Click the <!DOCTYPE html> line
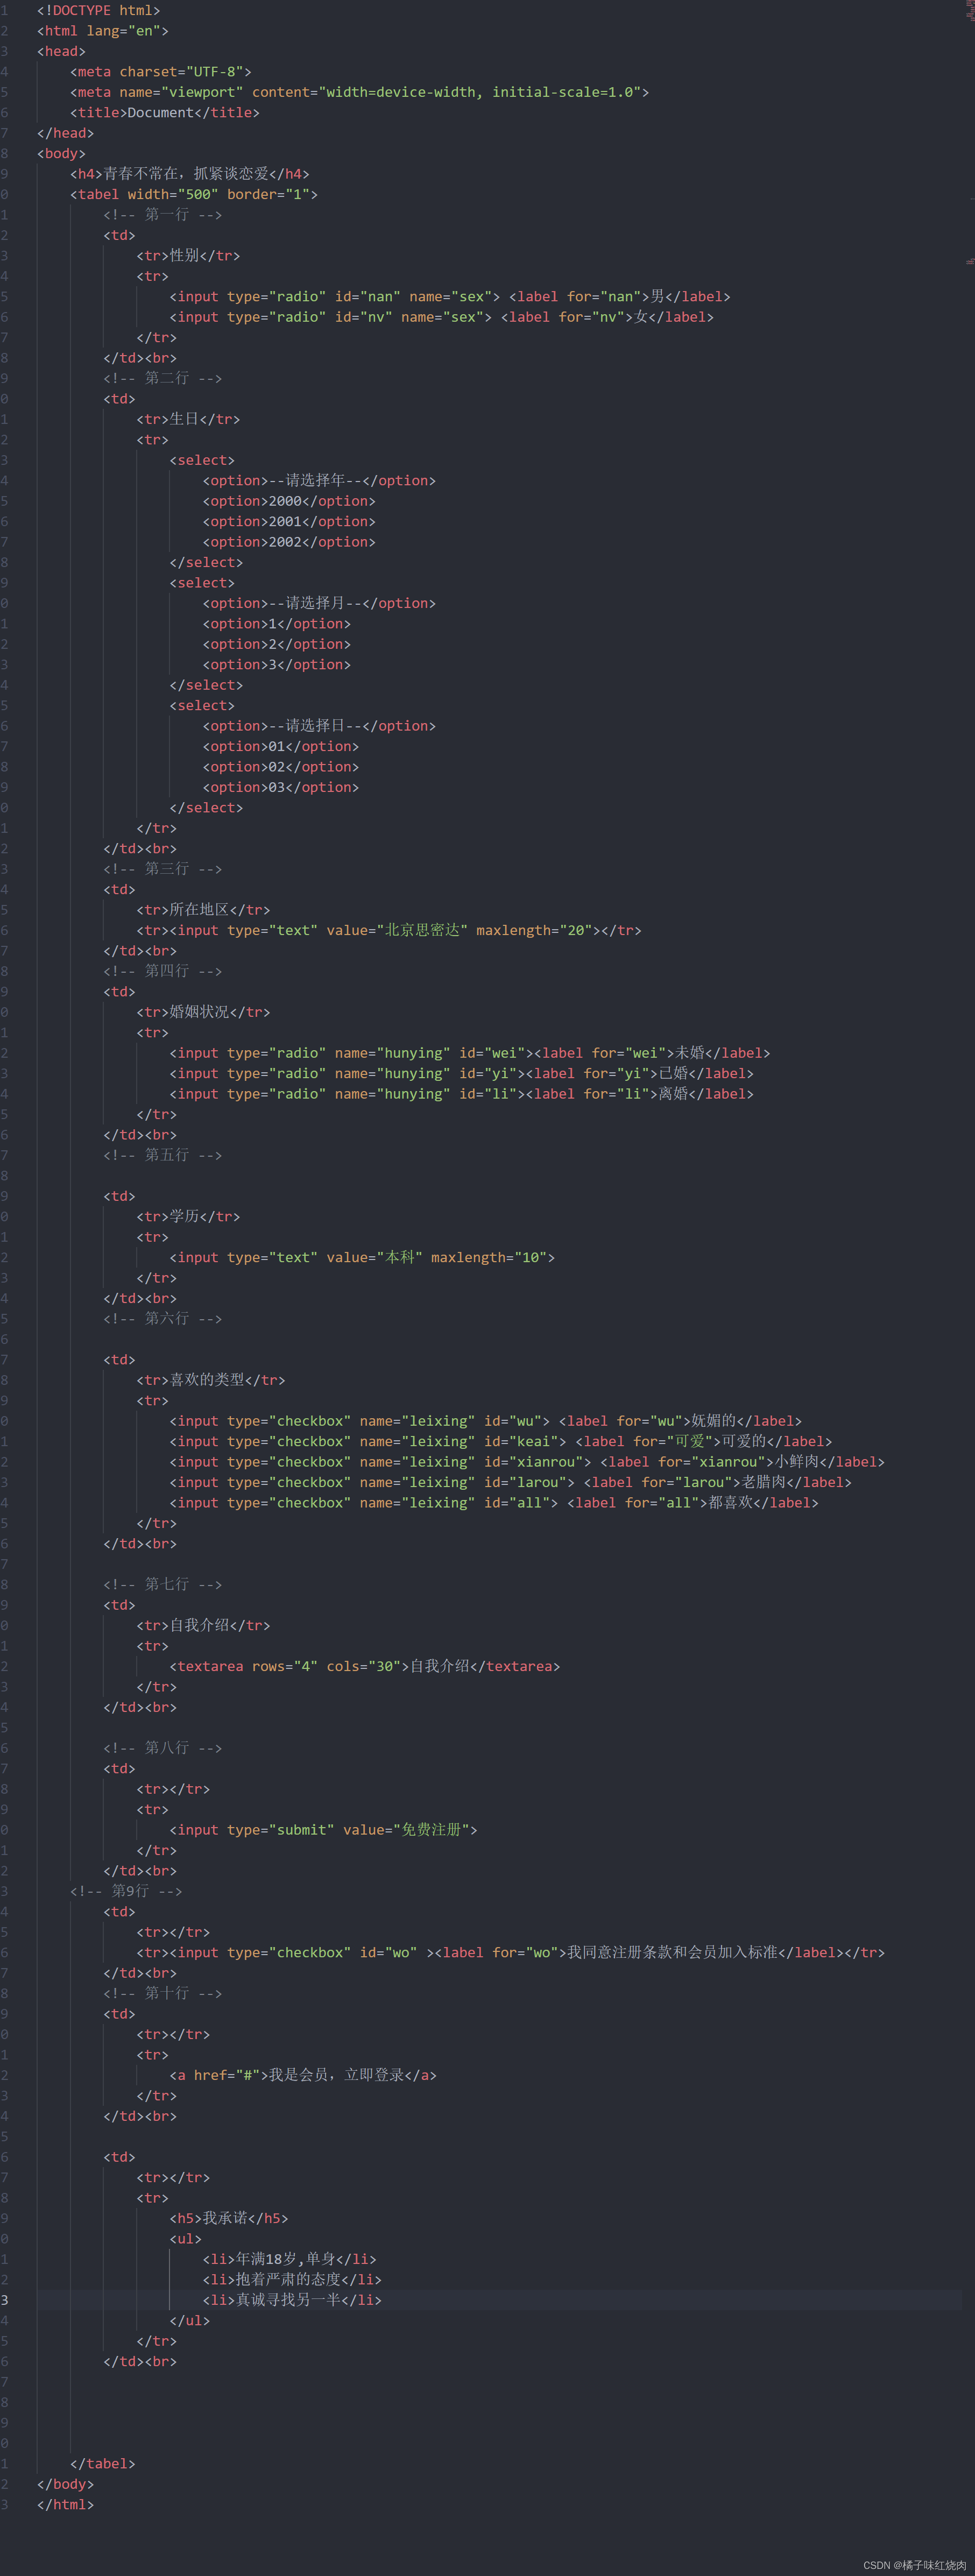Image resolution: width=975 pixels, height=2576 pixels. click(x=98, y=10)
